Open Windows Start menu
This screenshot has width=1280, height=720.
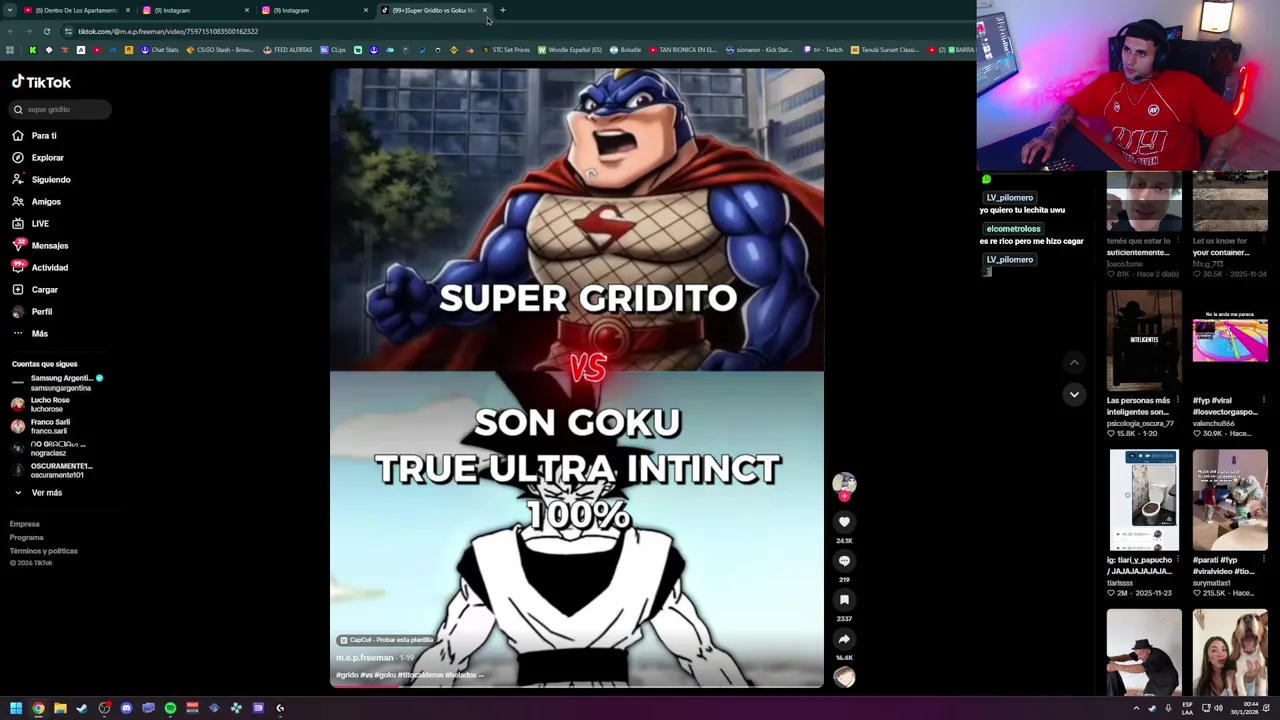16,708
